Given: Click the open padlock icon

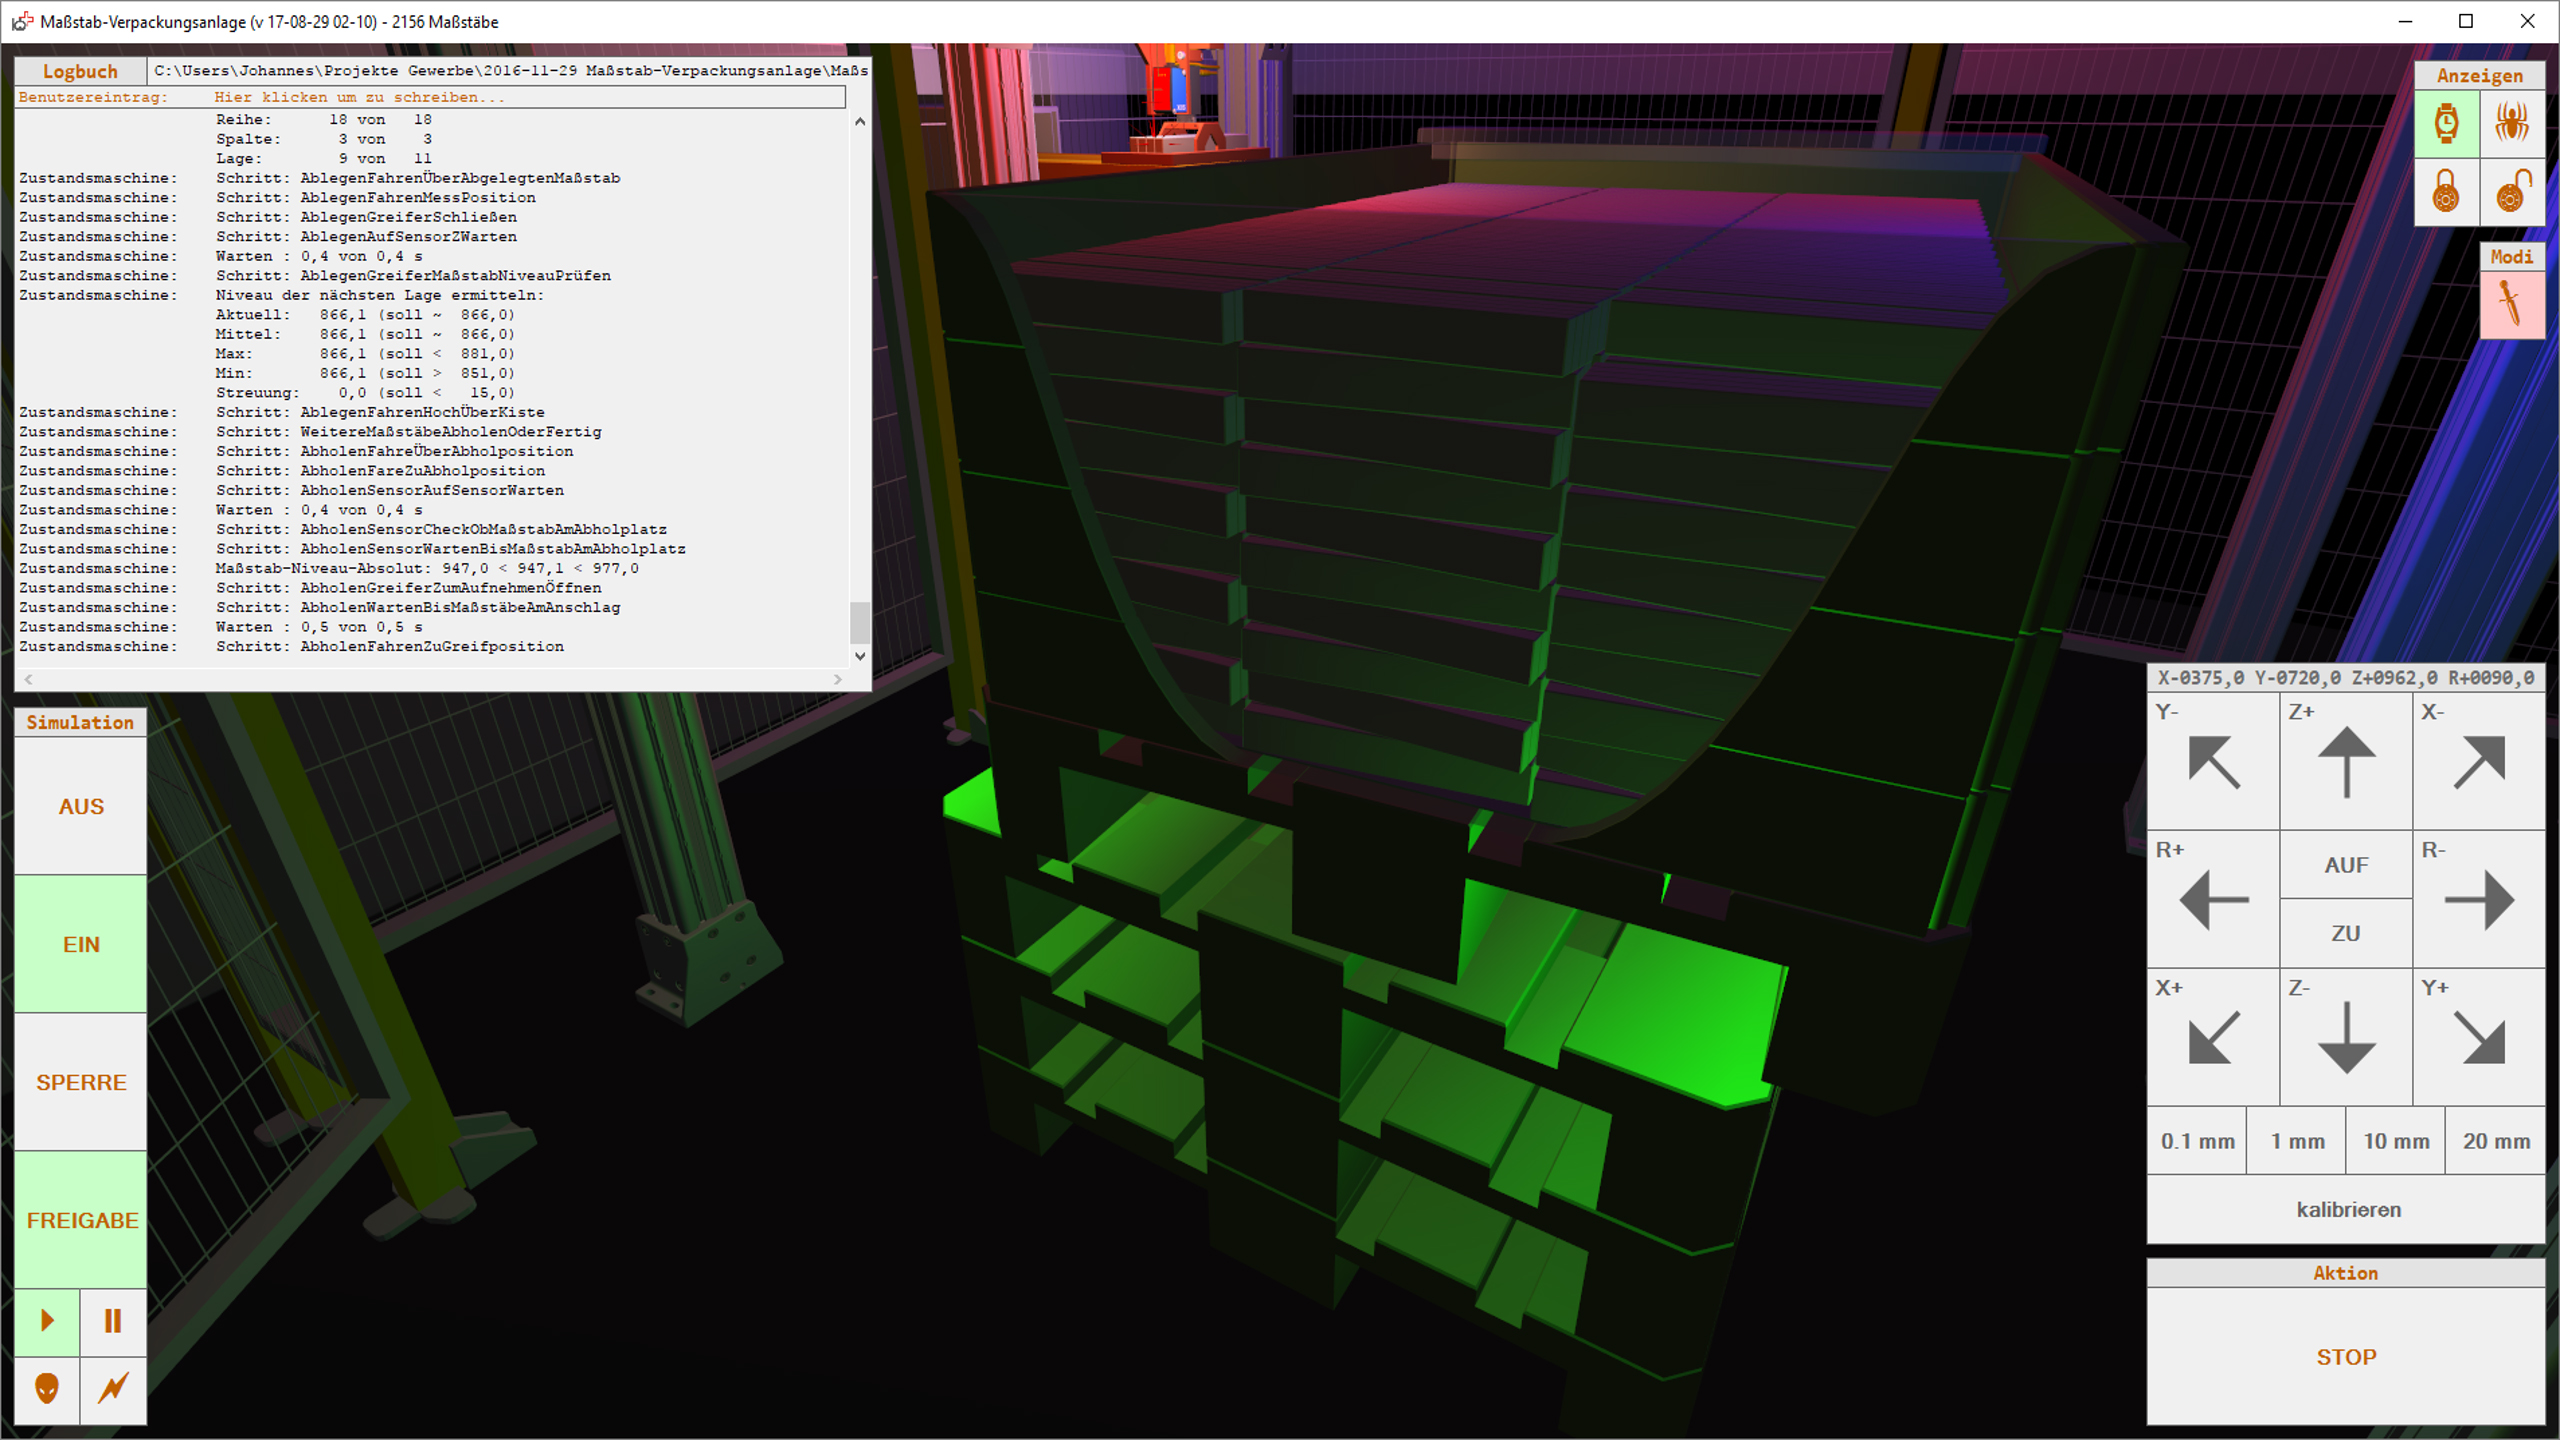Looking at the screenshot, I should pos(2512,191).
